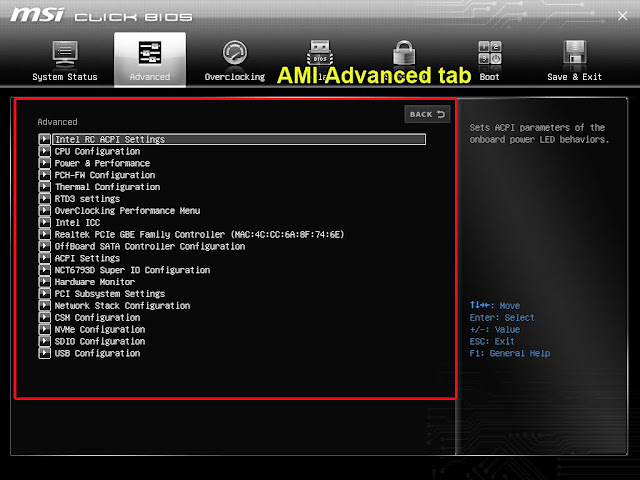
Task: Open Realtek PCIe GBE Family Controller entry
Action: pos(200,234)
